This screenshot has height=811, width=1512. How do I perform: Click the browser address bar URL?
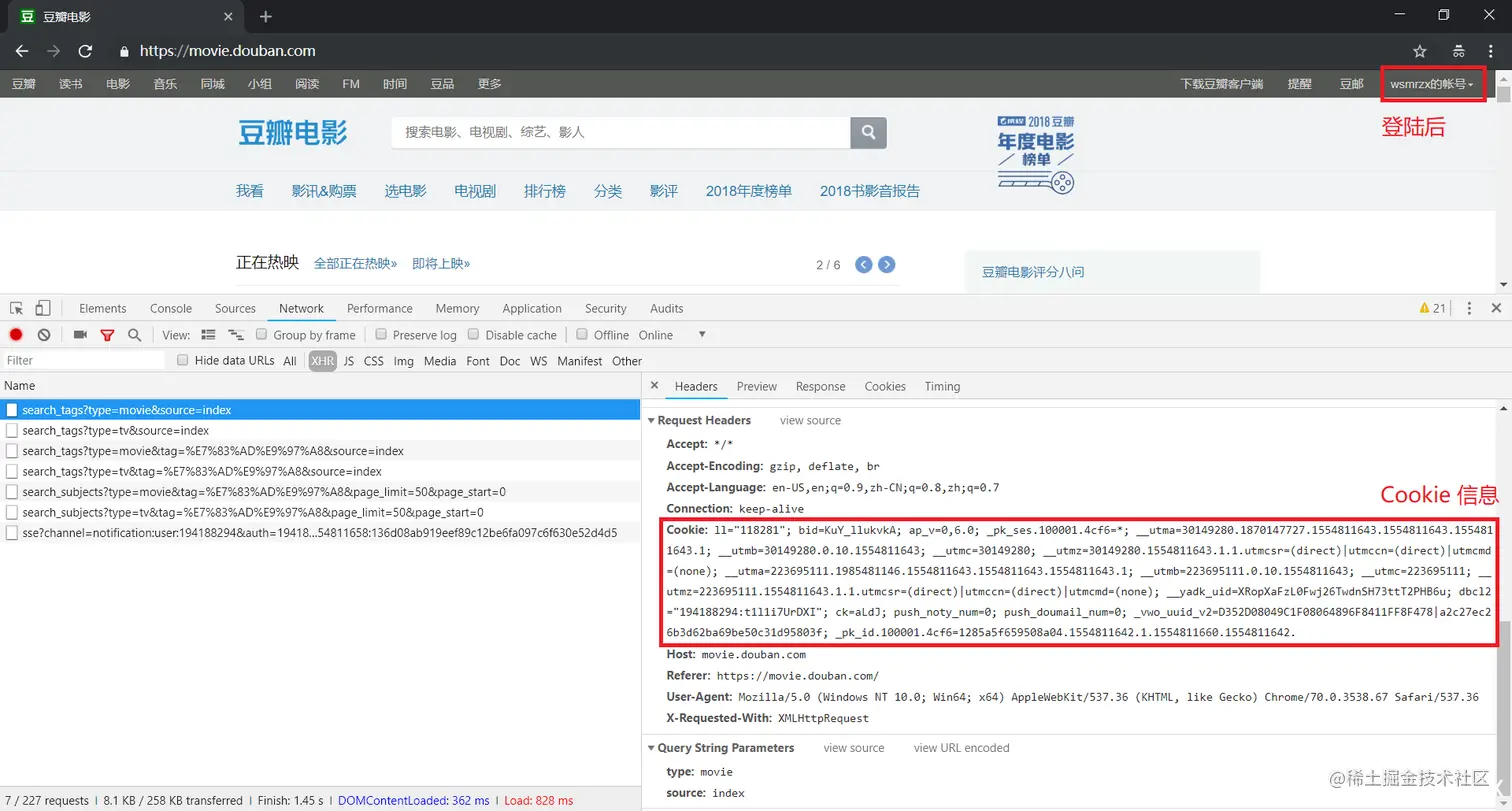(x=228, y=51)
